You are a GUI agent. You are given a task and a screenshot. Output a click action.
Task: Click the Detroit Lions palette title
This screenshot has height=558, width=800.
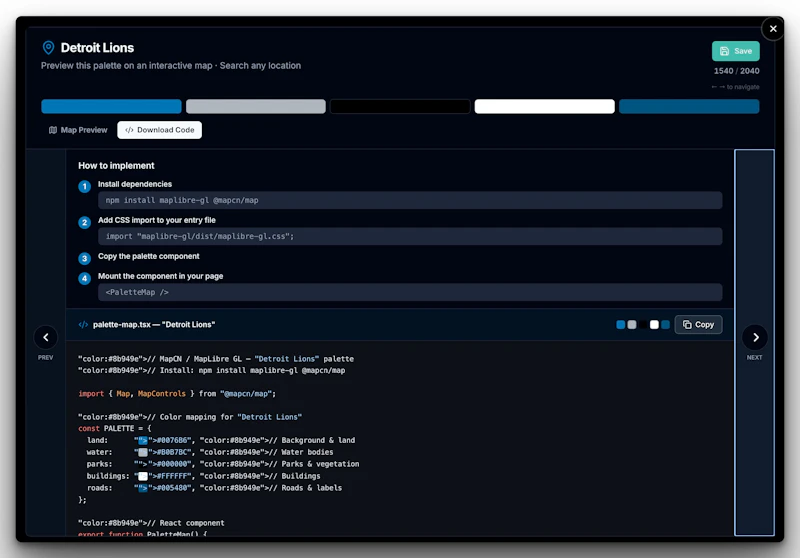pyautogui.click(x=97, y=47)
